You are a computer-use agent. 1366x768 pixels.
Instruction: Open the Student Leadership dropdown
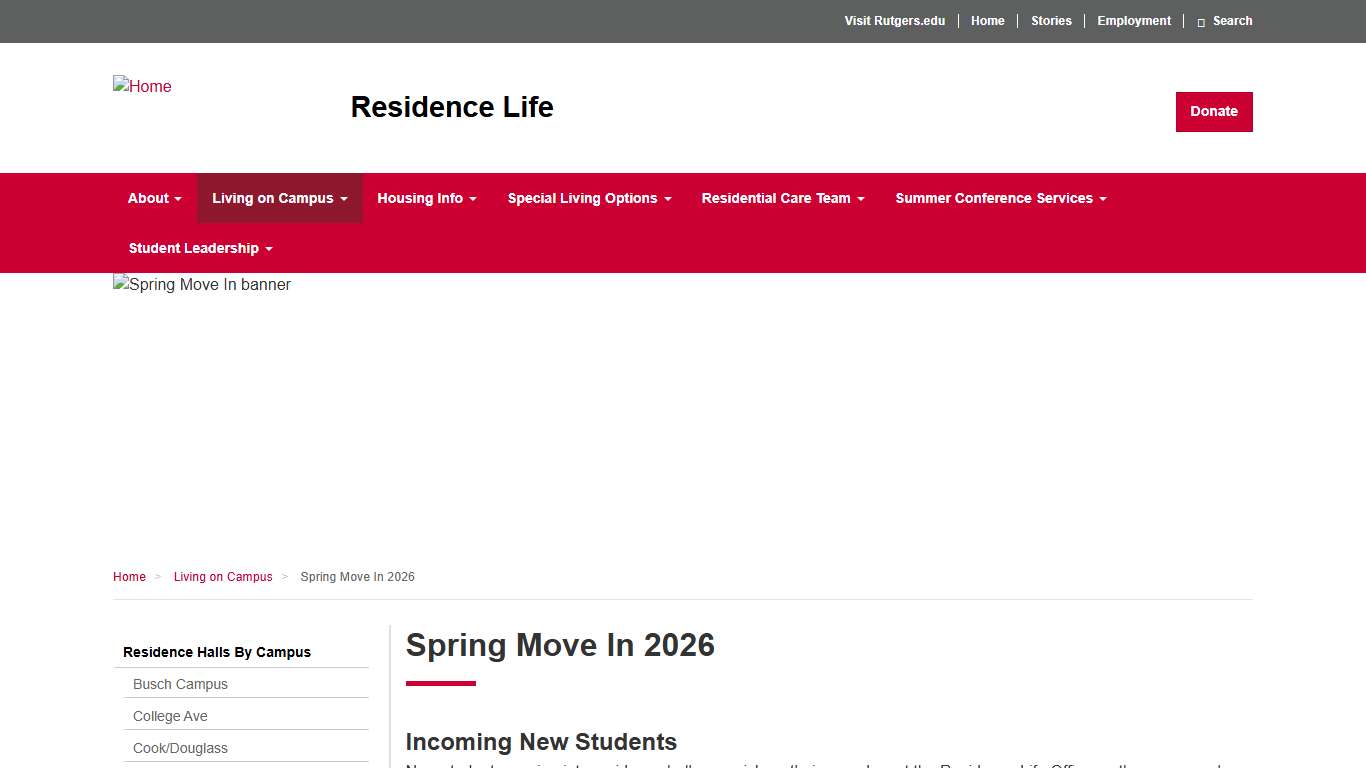198,248
